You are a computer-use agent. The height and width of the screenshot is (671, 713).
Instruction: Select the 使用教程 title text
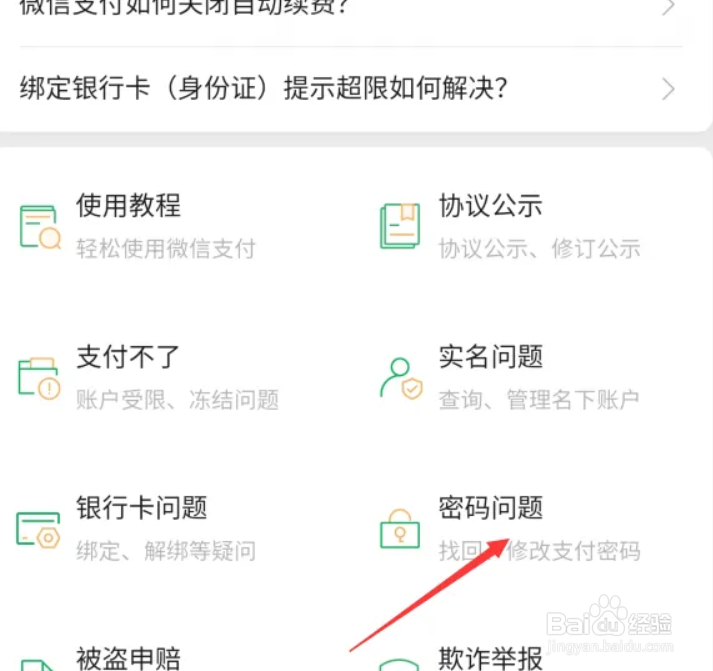tap(129, 205)
